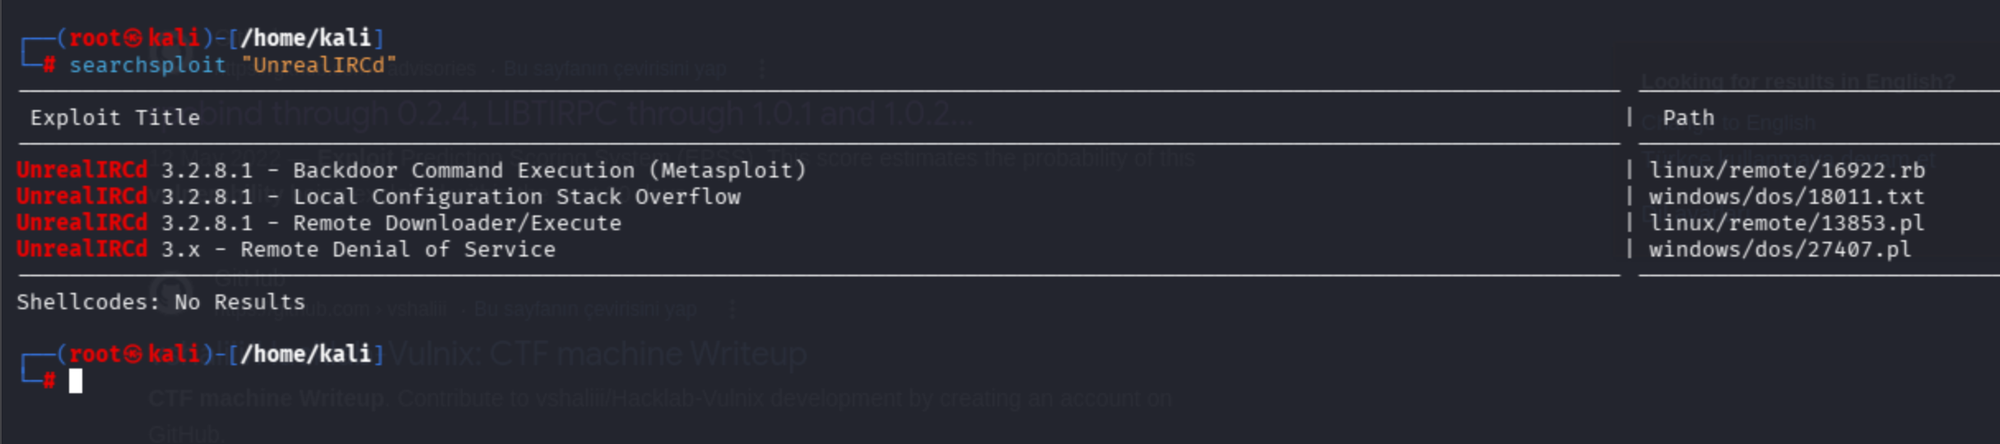Screen dimensions: 2000x444
Task: Click the Shellcodes: No Results line
Action: click(x=160, y=302)
